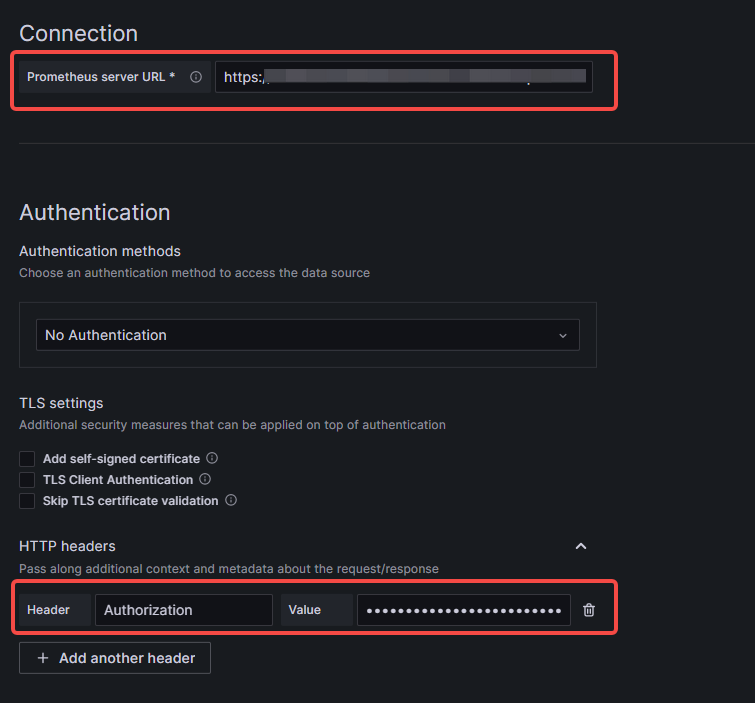
Task: Click the TLS Client Authentication label text
Action: [x=118, y=480]
